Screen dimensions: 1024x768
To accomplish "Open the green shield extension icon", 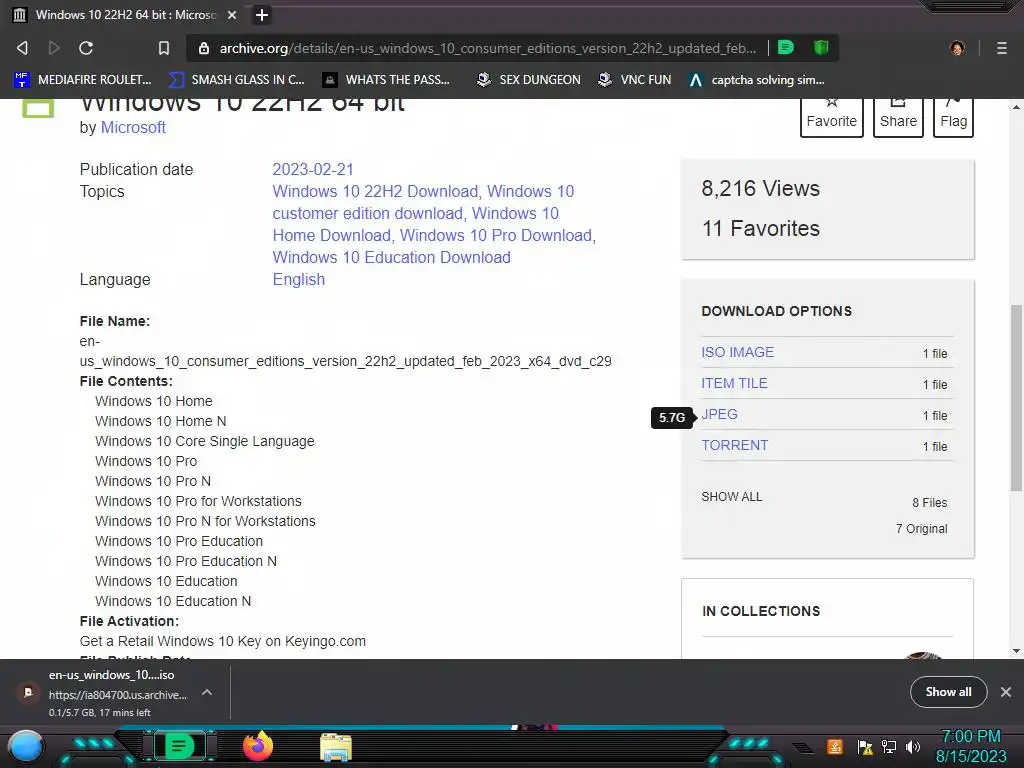I will coord(821,48).
